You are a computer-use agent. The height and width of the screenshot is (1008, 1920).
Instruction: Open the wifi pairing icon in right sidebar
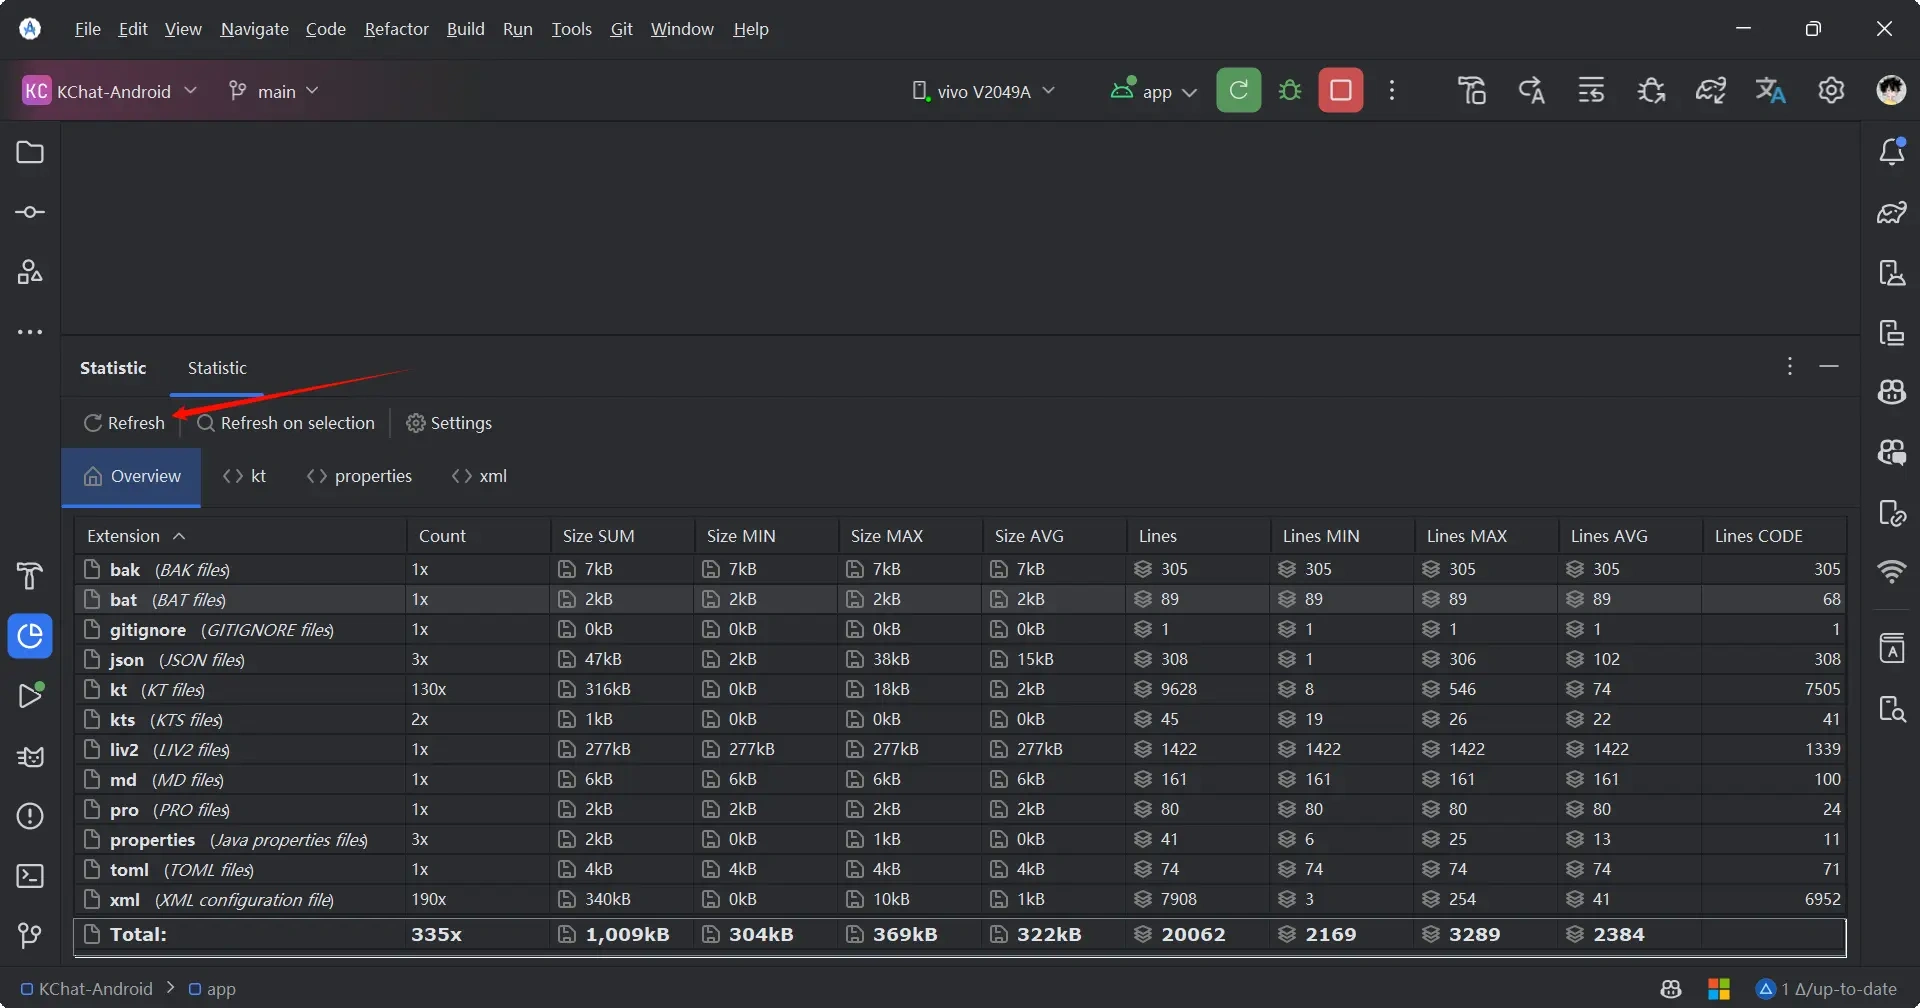(1891, 572)
